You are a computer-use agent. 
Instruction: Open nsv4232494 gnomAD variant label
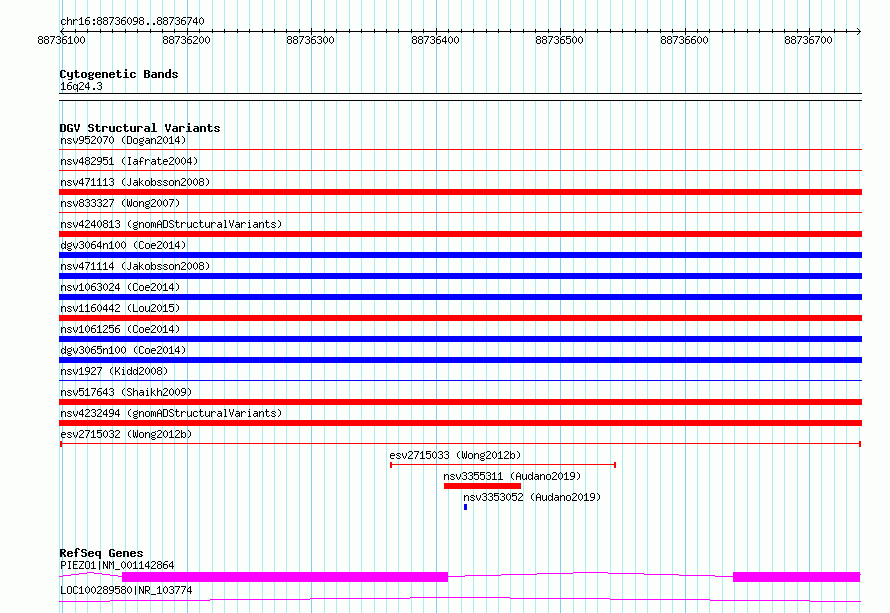click(171, 413)
